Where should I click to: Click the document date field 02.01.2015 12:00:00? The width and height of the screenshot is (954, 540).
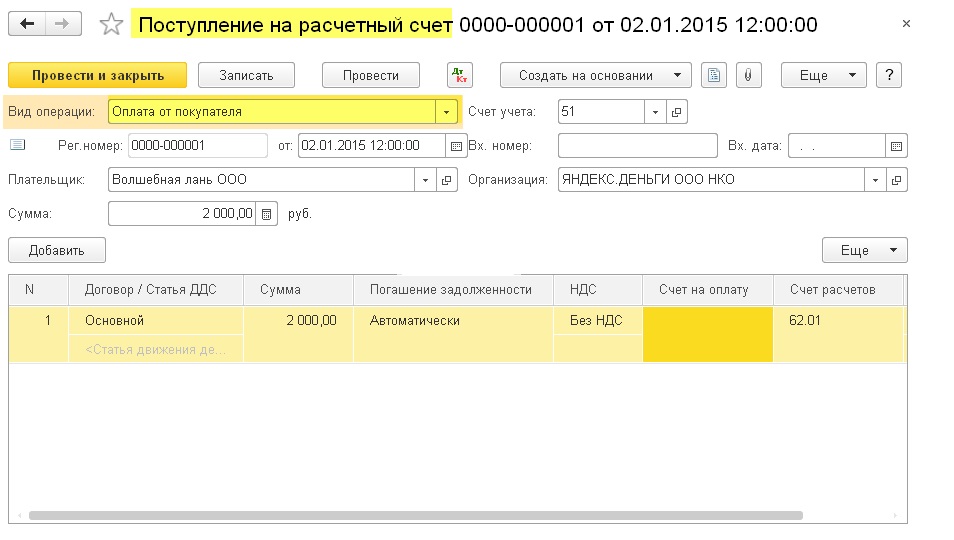pyautogui.click(x=372, y=146)
